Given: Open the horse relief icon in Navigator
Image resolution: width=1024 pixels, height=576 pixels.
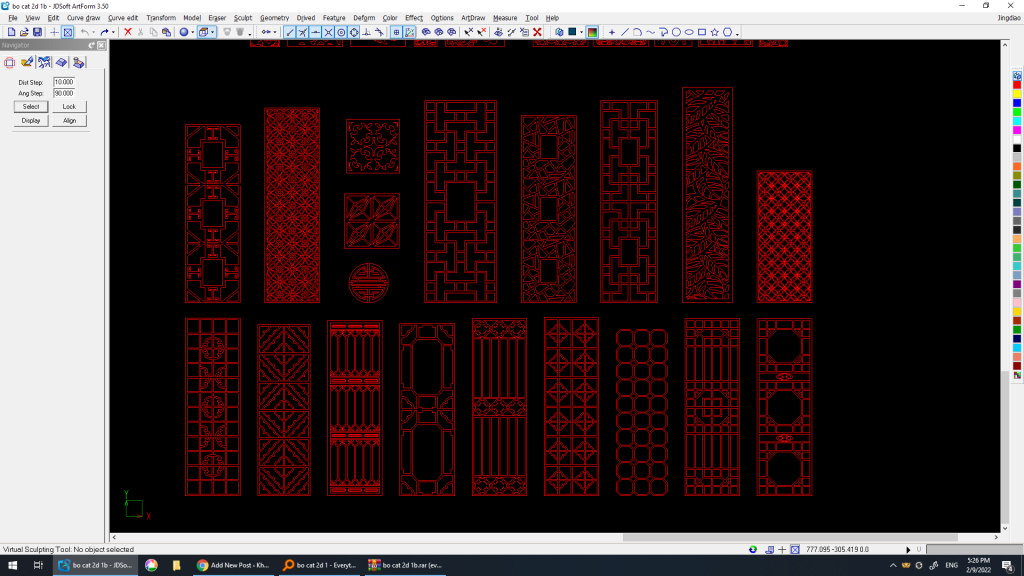Looking at the screenshot, I should pyautogui.click(x=44, y=62).
